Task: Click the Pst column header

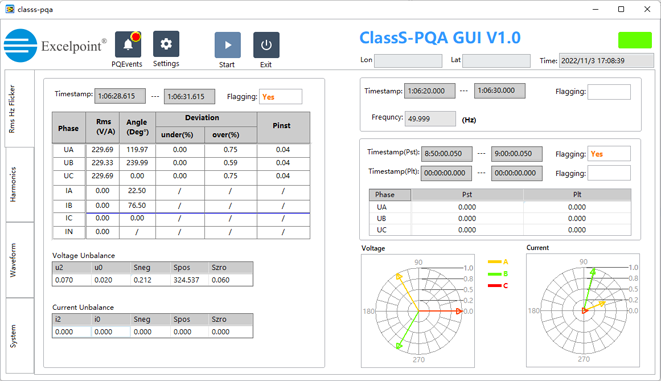Action: click(x=467, y=195)
